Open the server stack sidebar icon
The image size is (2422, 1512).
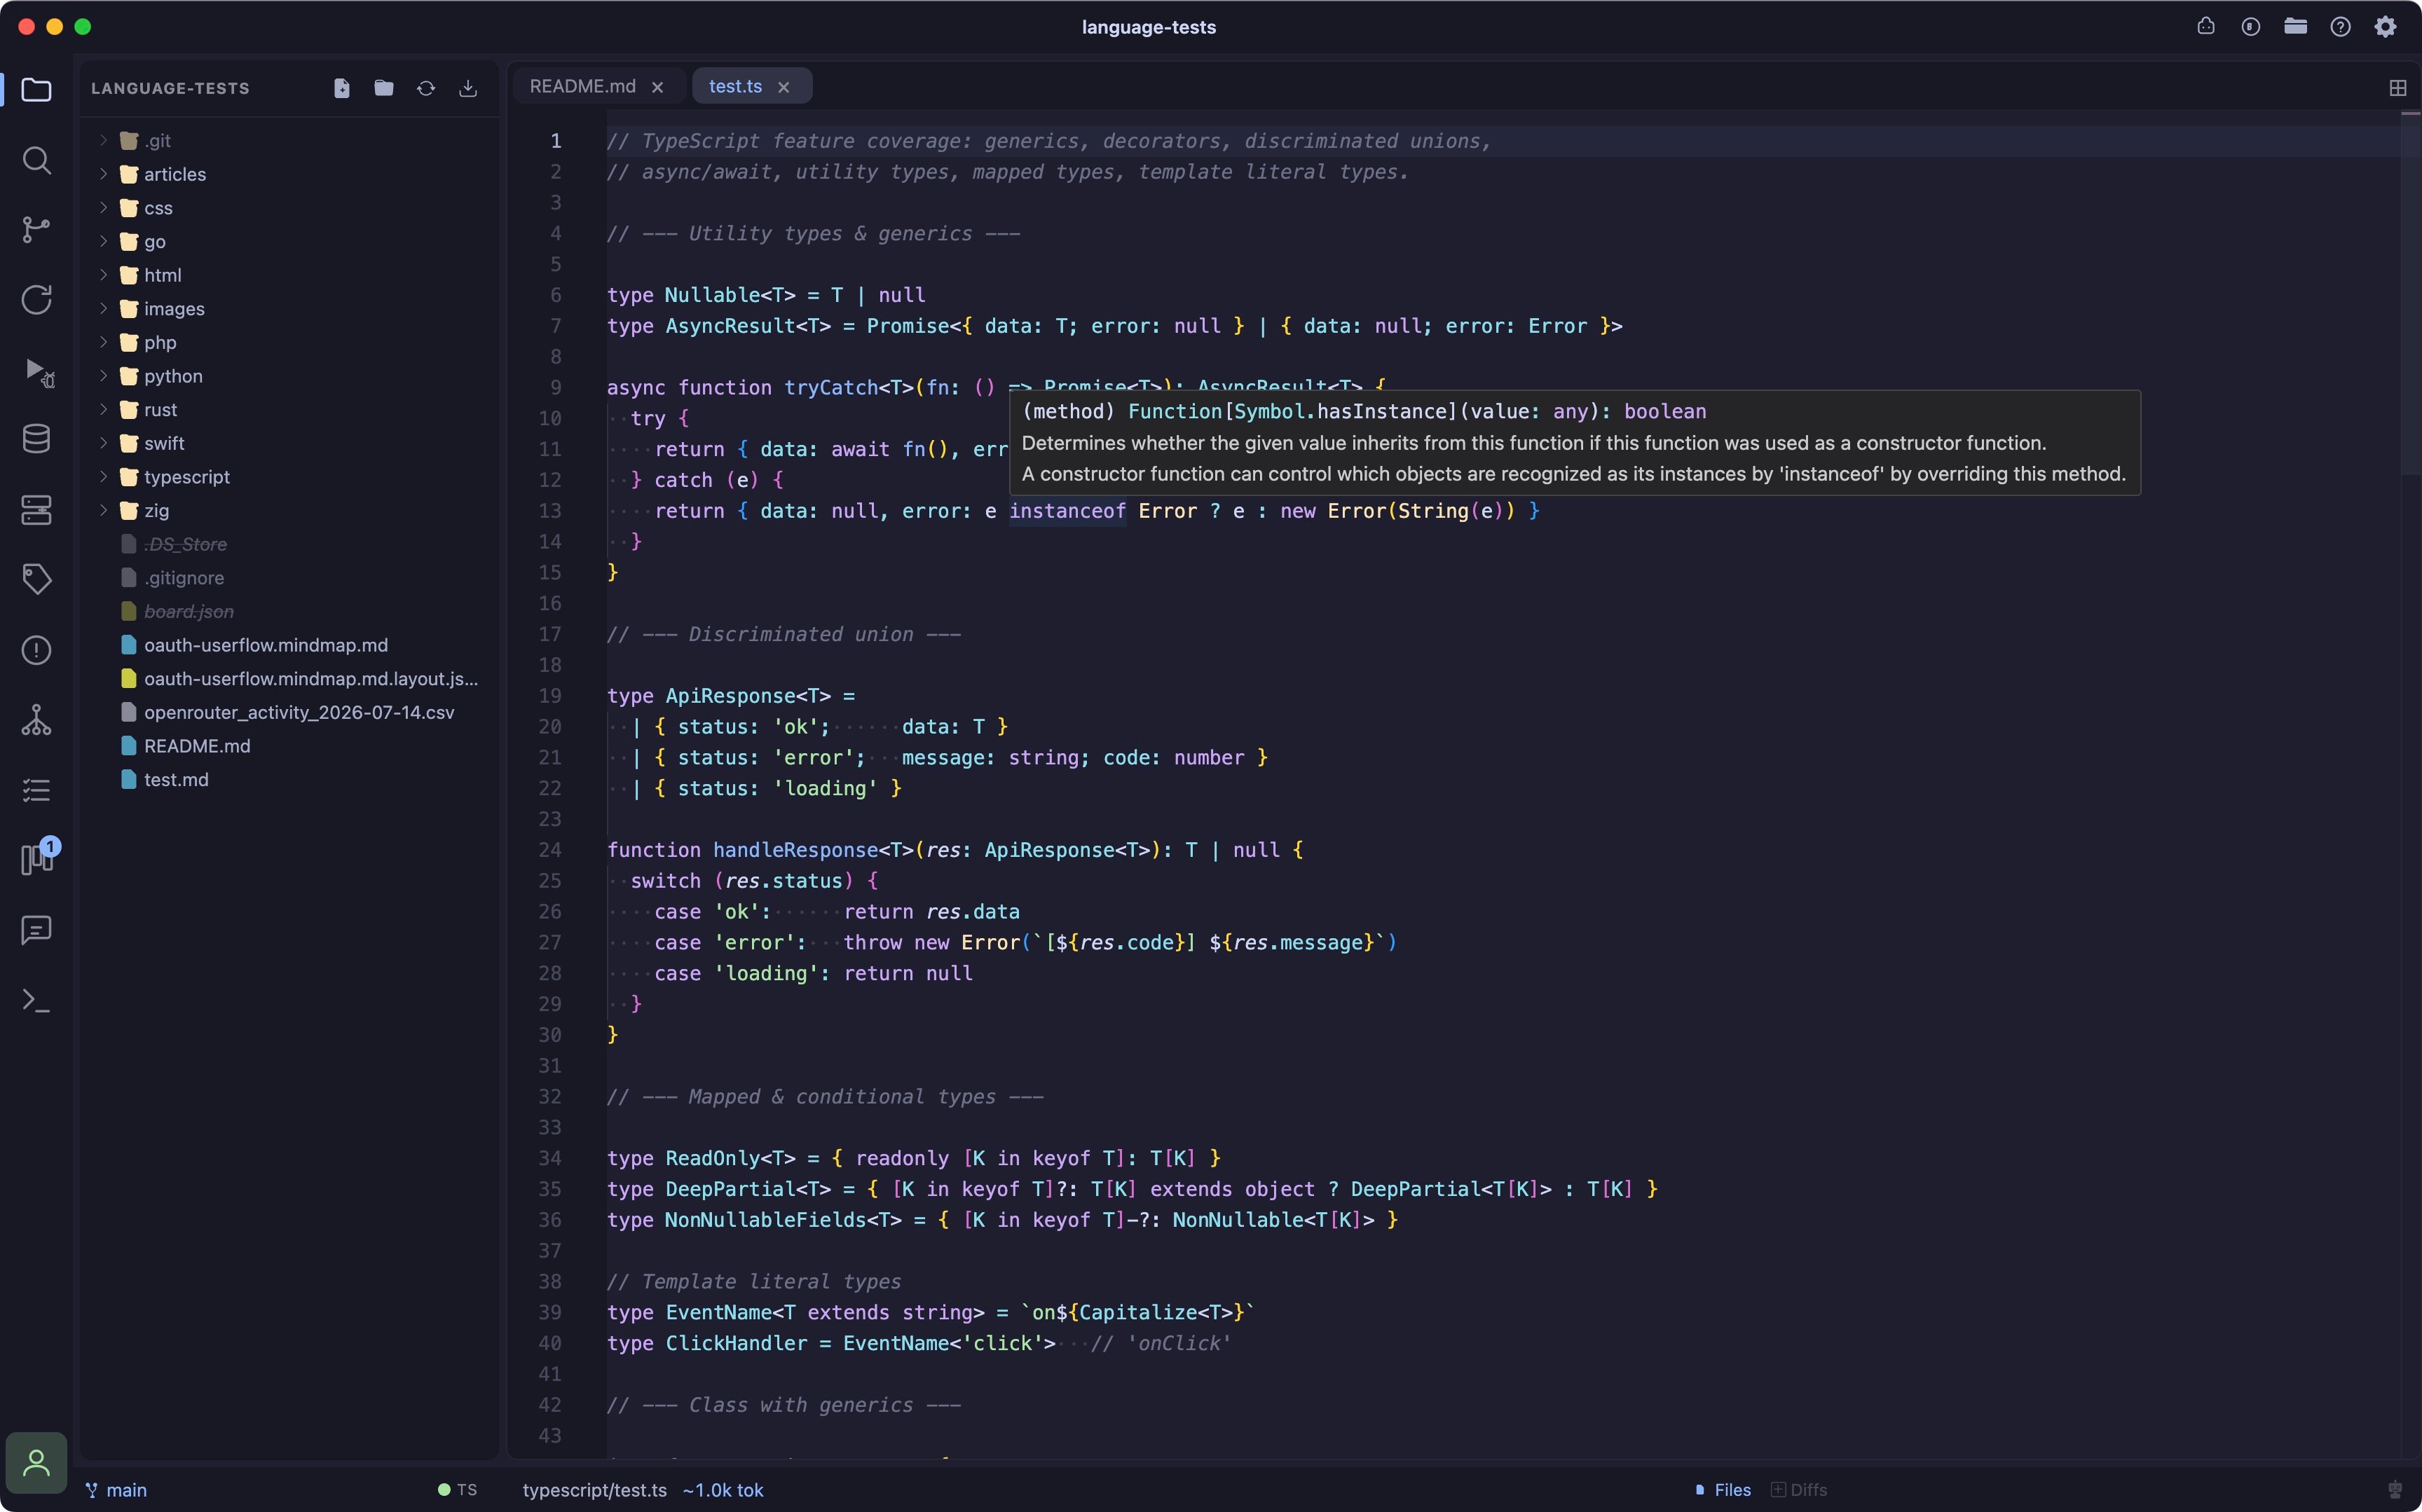tap(36, 510)
